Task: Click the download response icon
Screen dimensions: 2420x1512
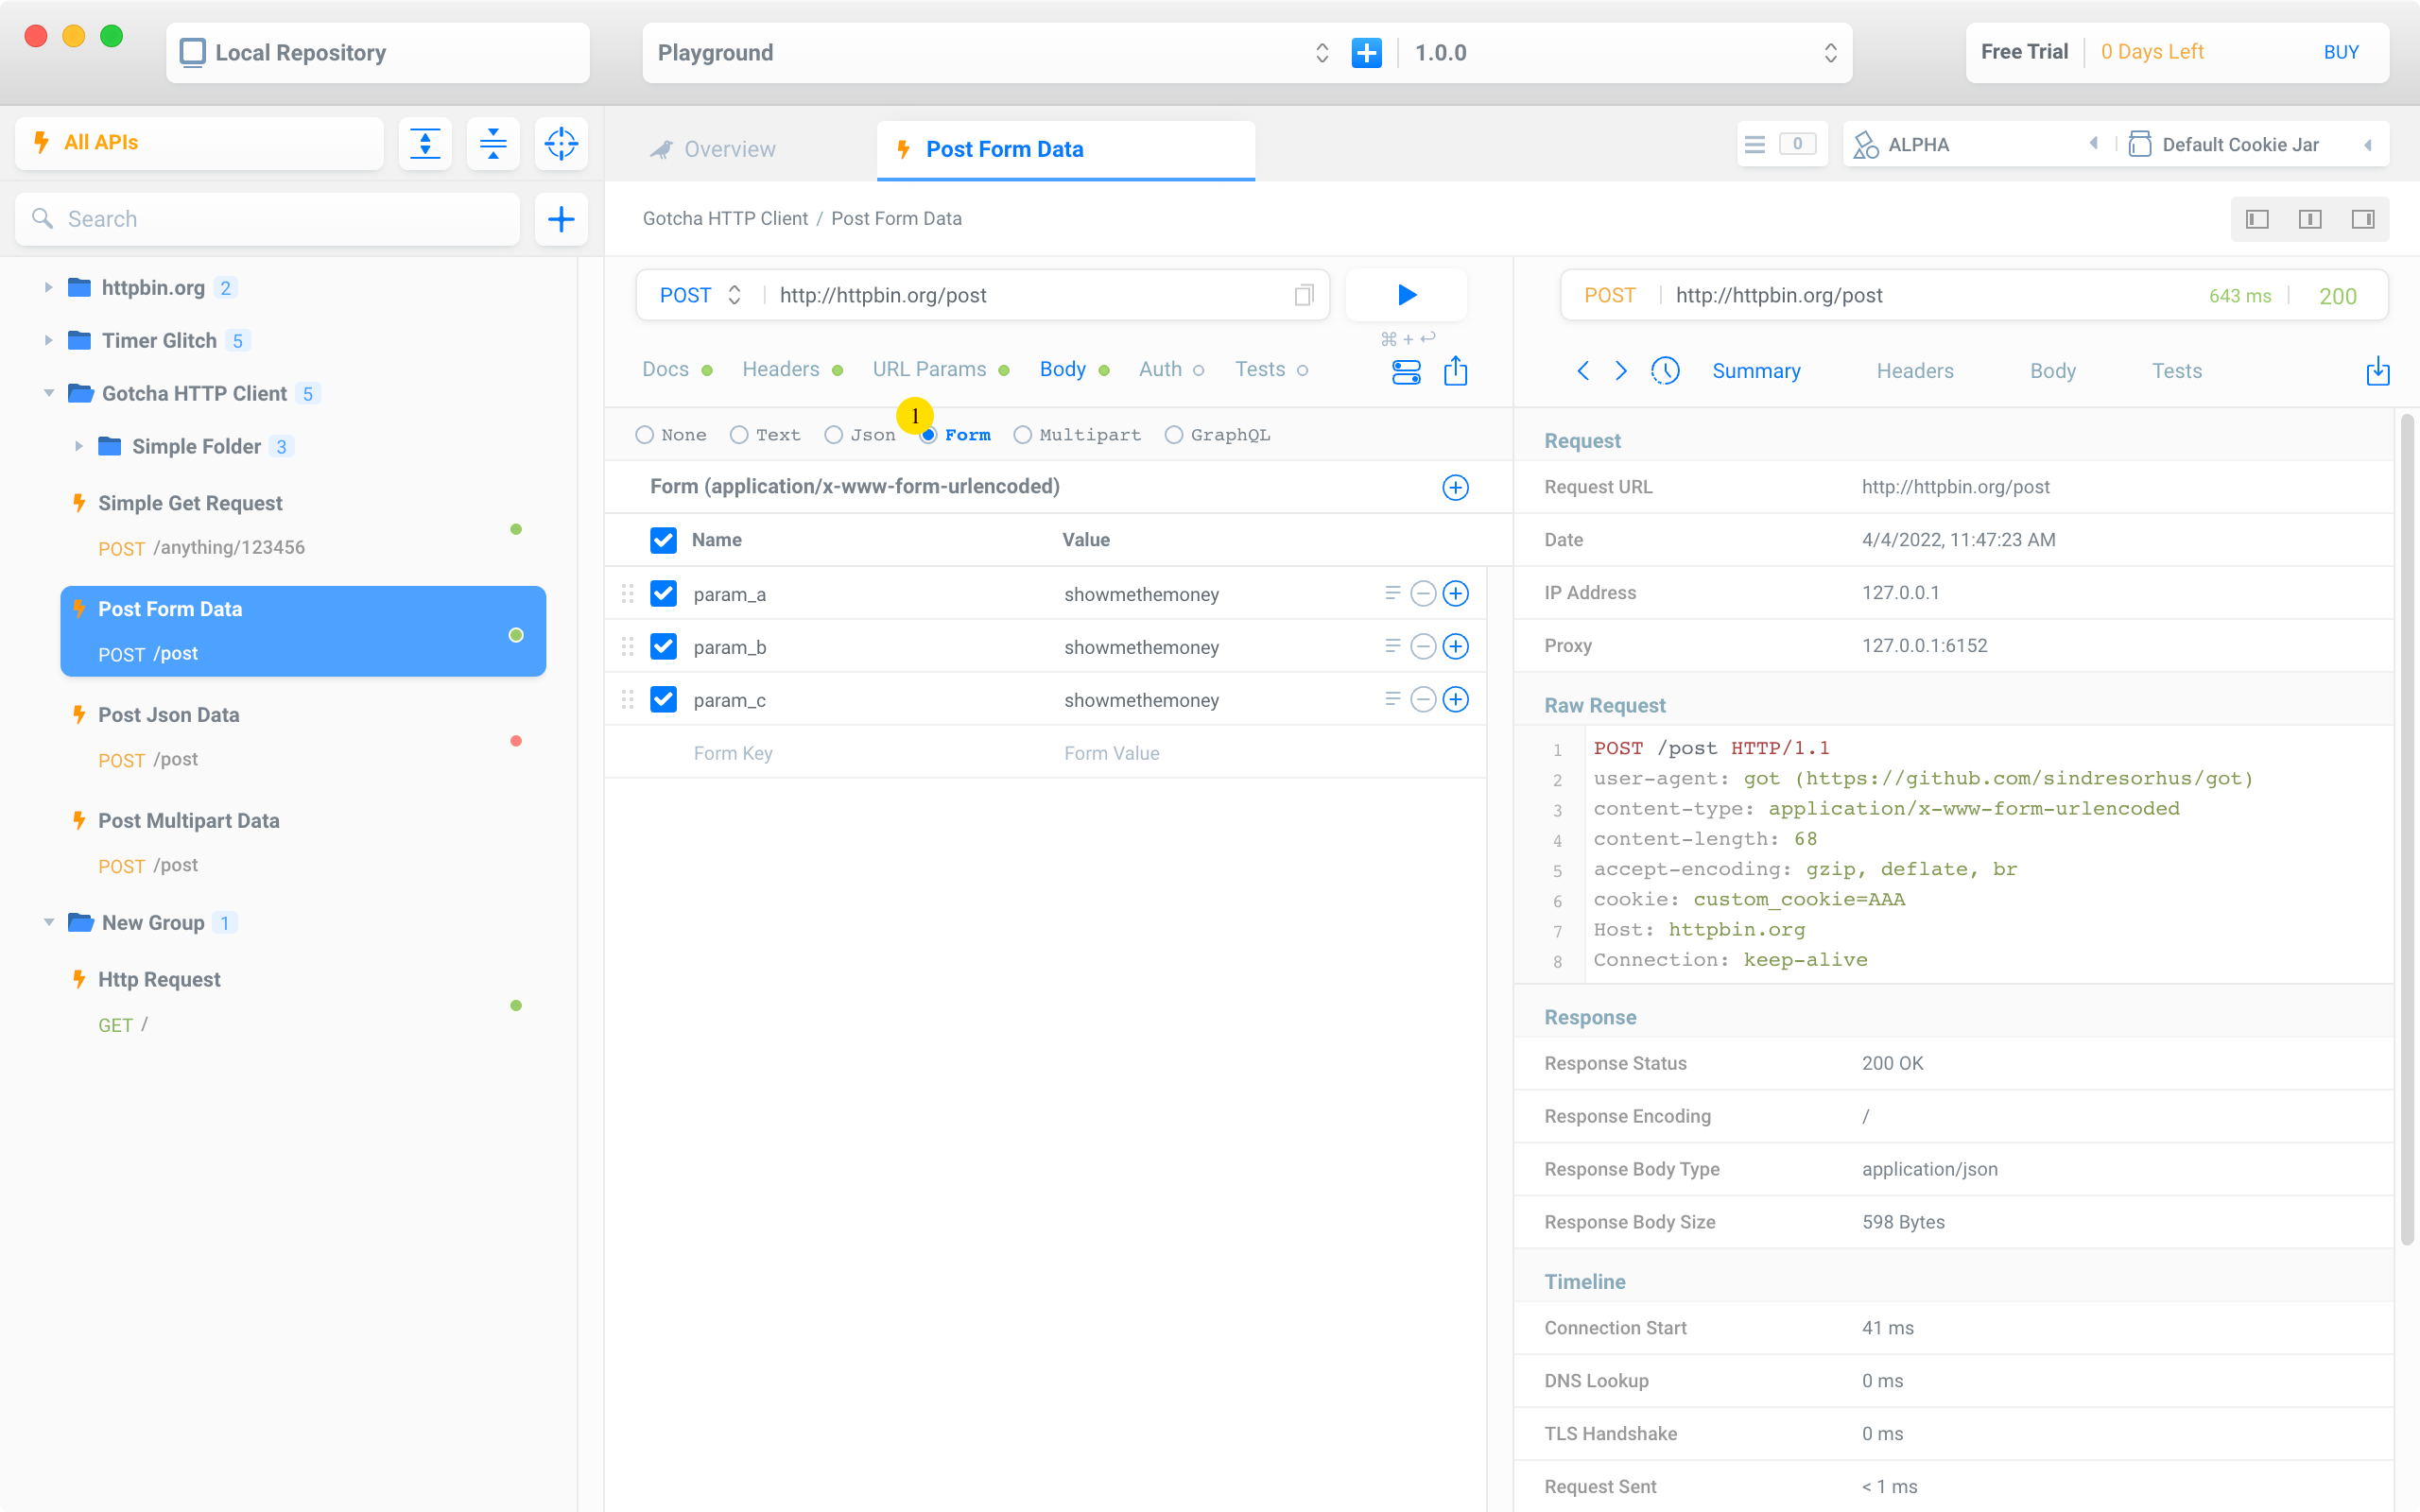Action: coord(2377,371)
